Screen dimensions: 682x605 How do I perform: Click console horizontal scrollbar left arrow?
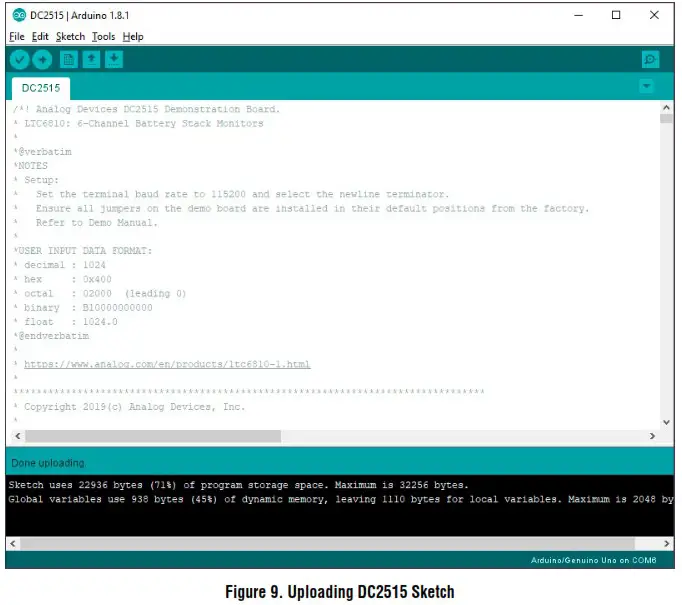pyautogui.click(x=13, y=543)
